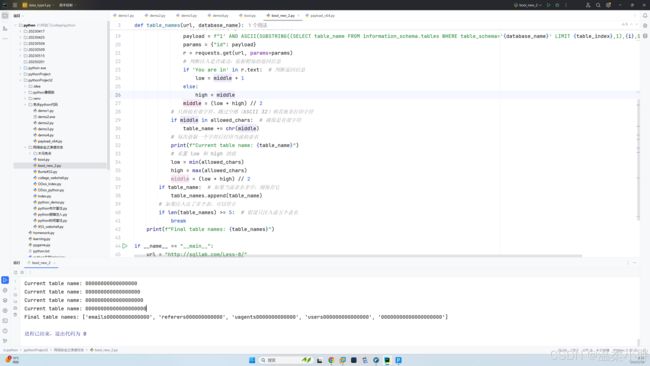The width and height of the screenshot is (650, 366).
Task: Open Python Packages tool window icon
Action: [x=5, y=300]
